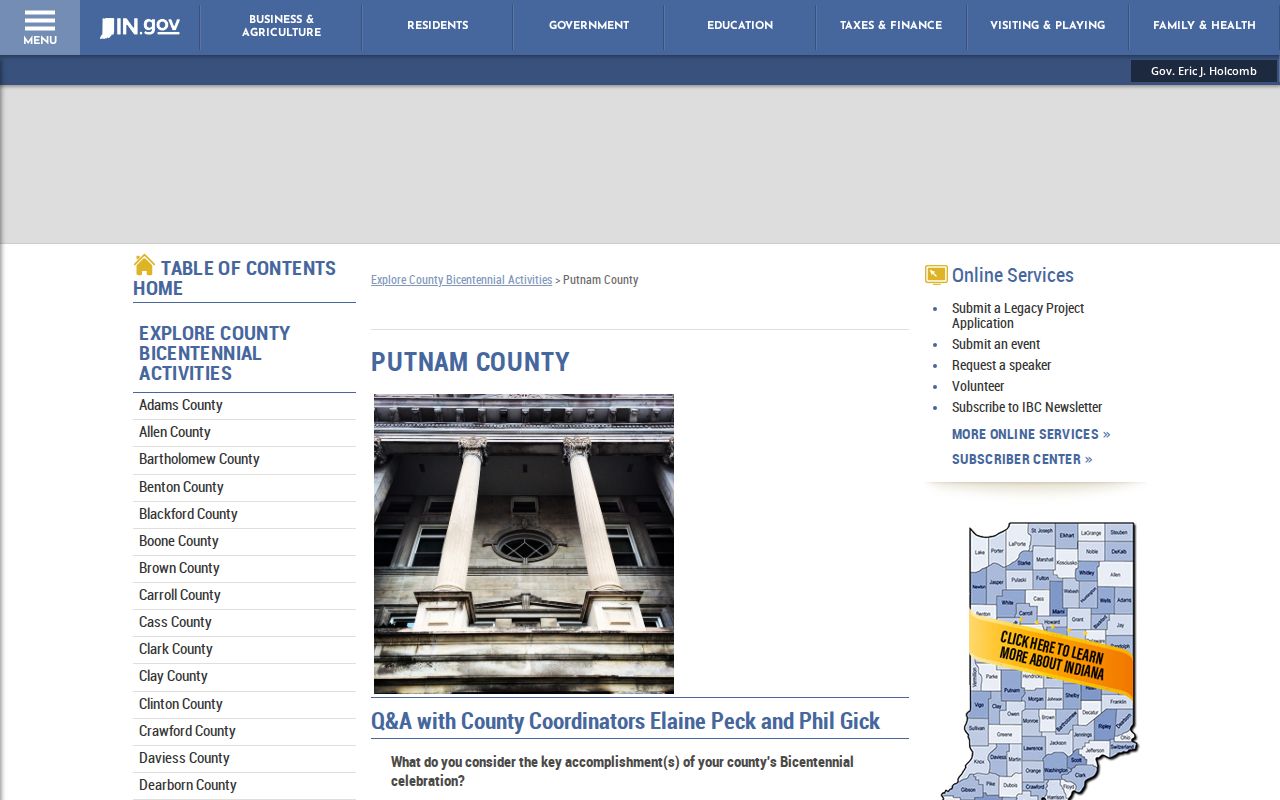Click the Gov. Eric J. Holcomb button
This screenshot has width=1280, height=800.
tap(1204, 71)
